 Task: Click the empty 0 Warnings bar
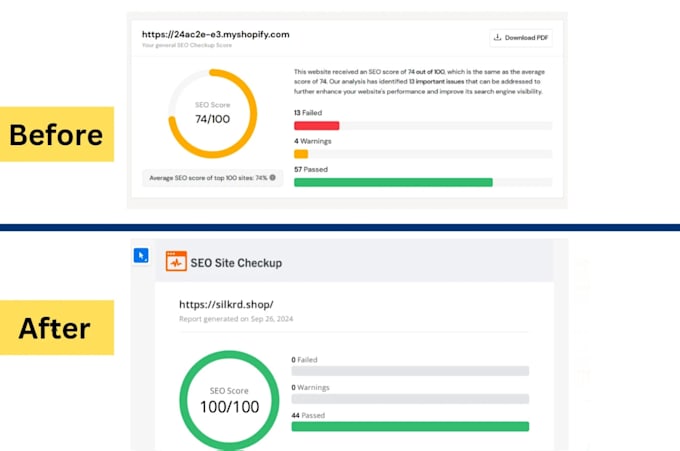[x=410, y=399]
